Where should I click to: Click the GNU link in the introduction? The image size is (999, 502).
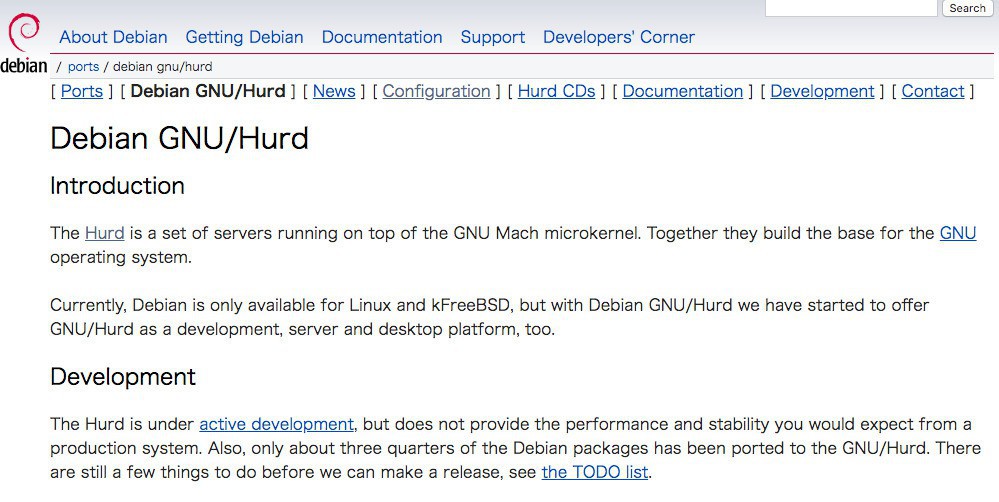[957, 233]
